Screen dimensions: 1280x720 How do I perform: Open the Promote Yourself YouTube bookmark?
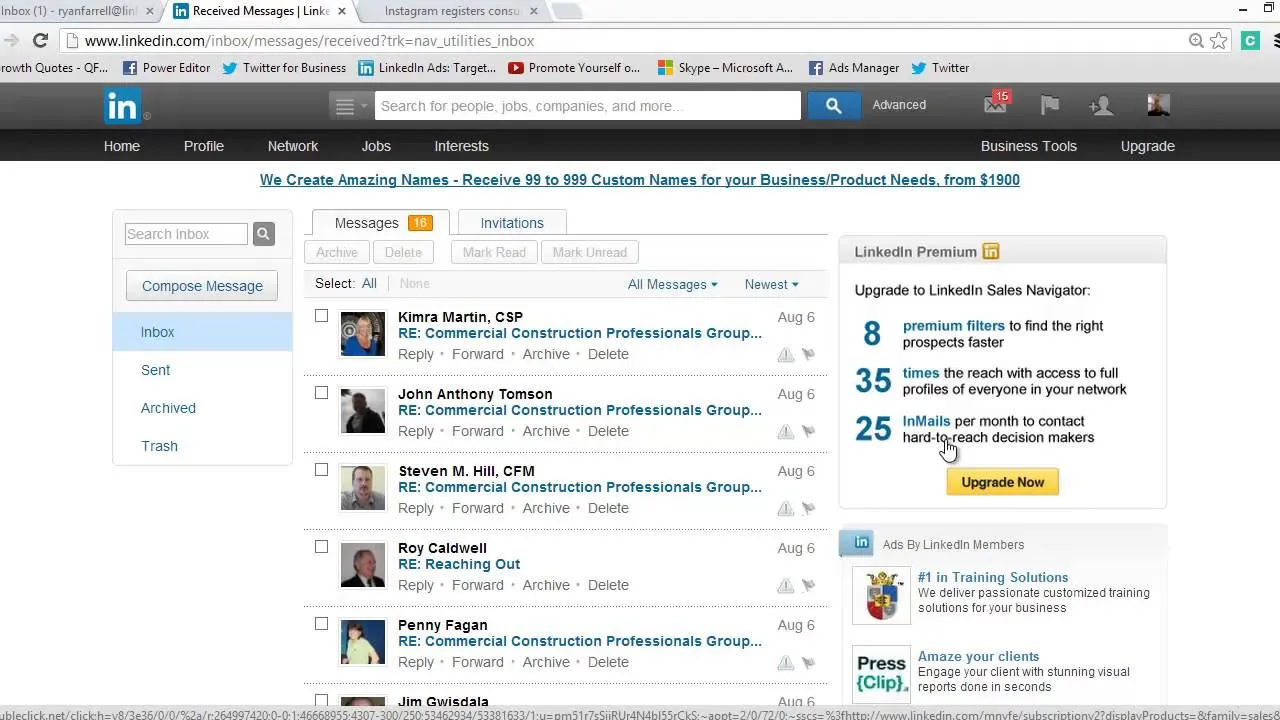[574, 68]
